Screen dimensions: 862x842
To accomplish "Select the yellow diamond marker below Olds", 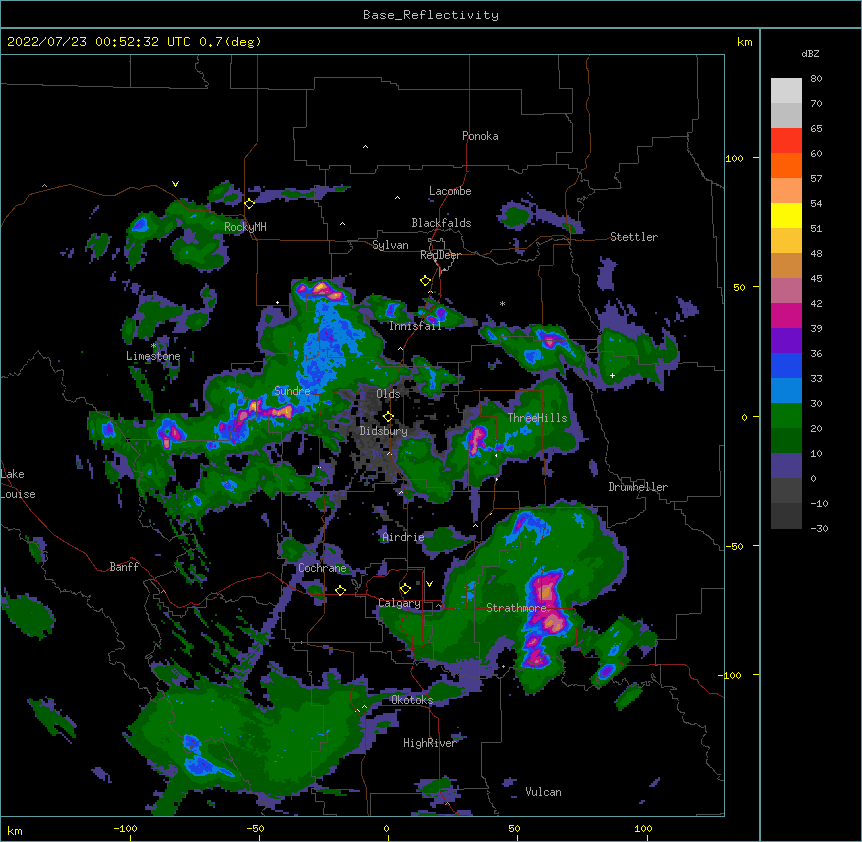I will click(x=388, y=416).
